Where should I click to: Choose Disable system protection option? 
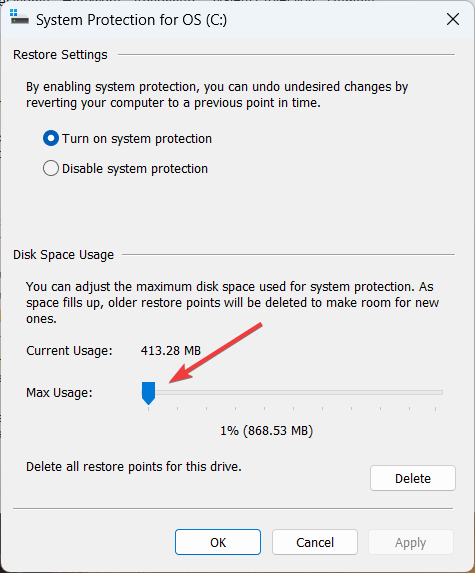coord(125,168)
